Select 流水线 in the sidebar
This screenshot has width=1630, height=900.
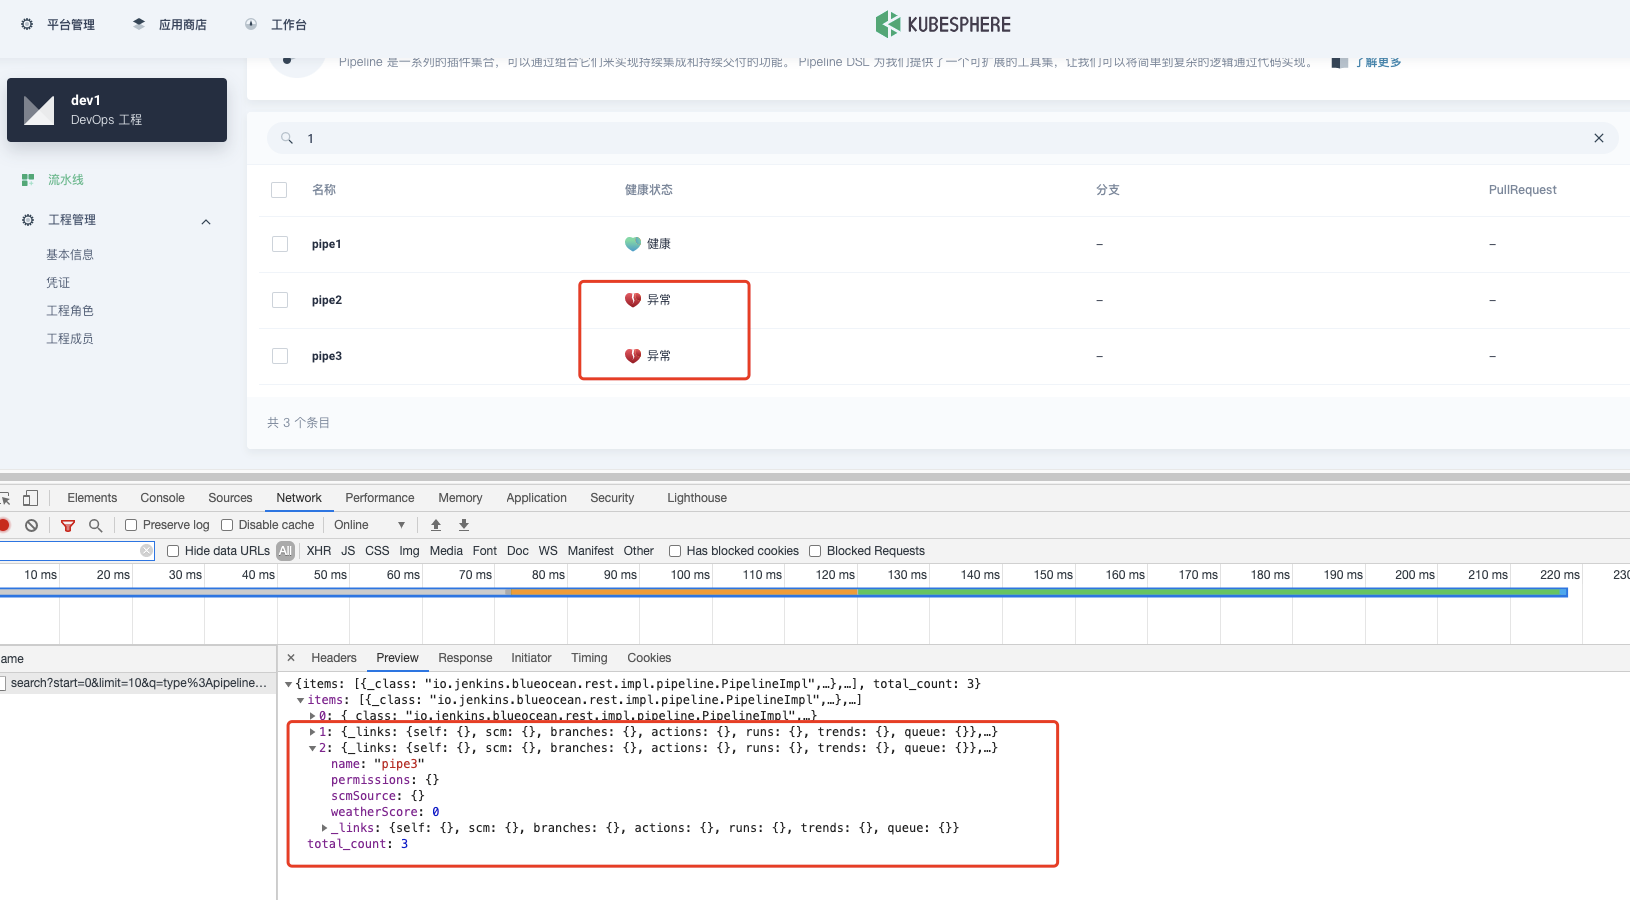(65, 179)
